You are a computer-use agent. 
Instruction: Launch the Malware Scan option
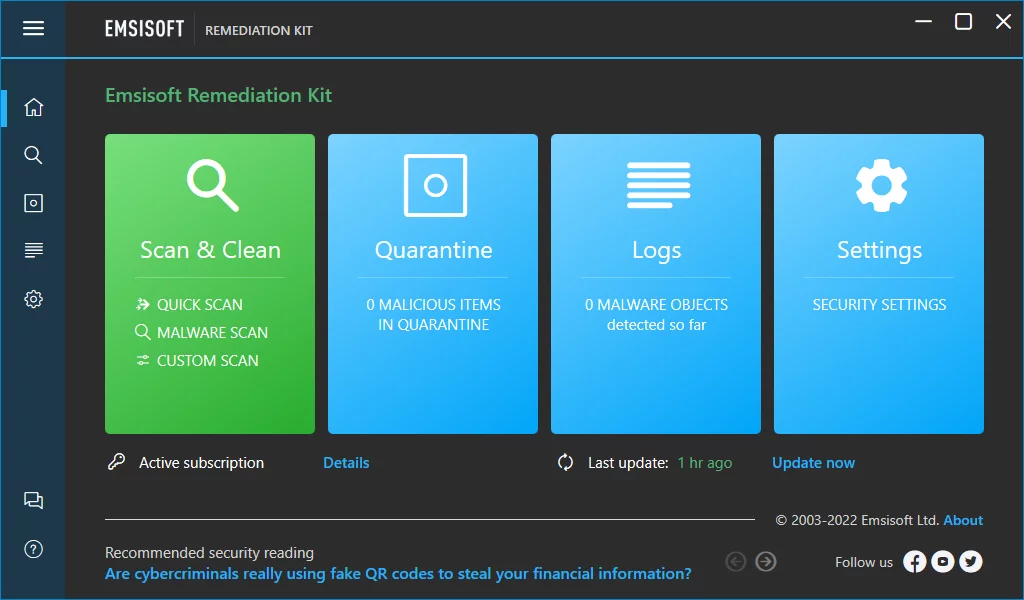click(212, 333)
